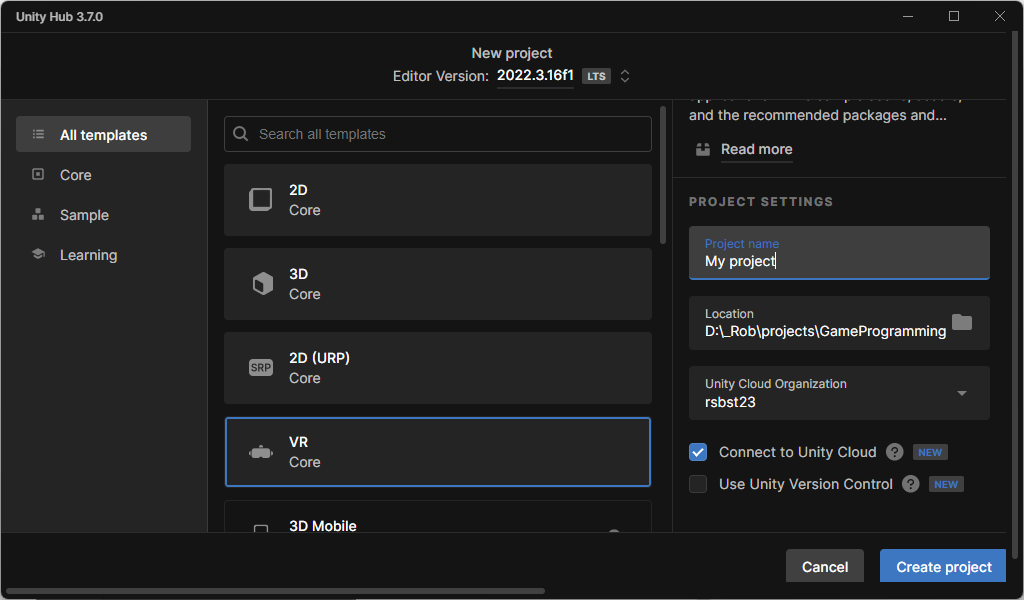Minimize the Unity Hub window
1024x600 pixels.
coord(908,16)
